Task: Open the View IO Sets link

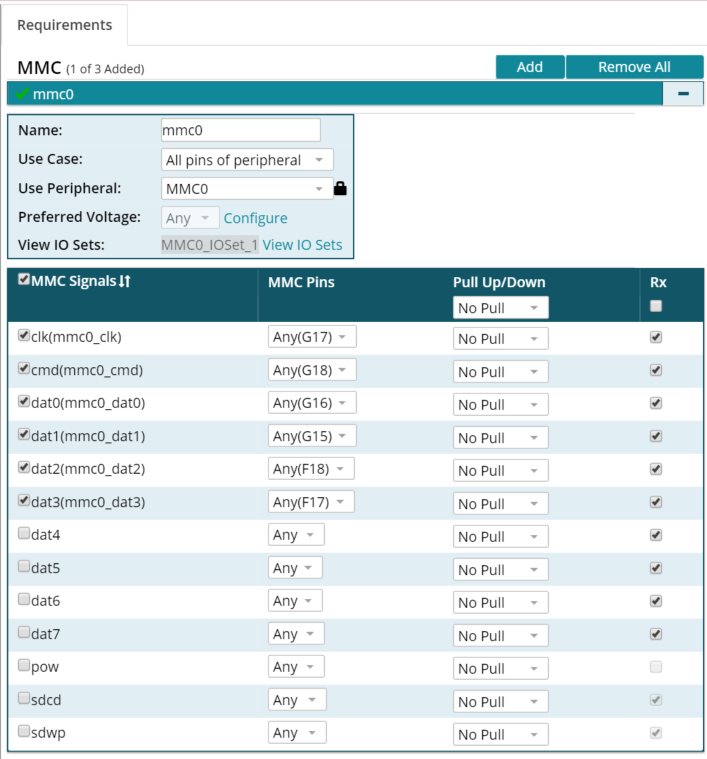Action: tap(302, 244)
